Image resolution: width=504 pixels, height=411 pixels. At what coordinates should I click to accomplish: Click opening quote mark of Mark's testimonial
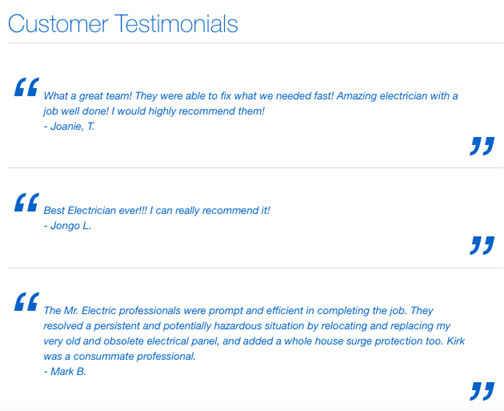click(x=27, y=302)
